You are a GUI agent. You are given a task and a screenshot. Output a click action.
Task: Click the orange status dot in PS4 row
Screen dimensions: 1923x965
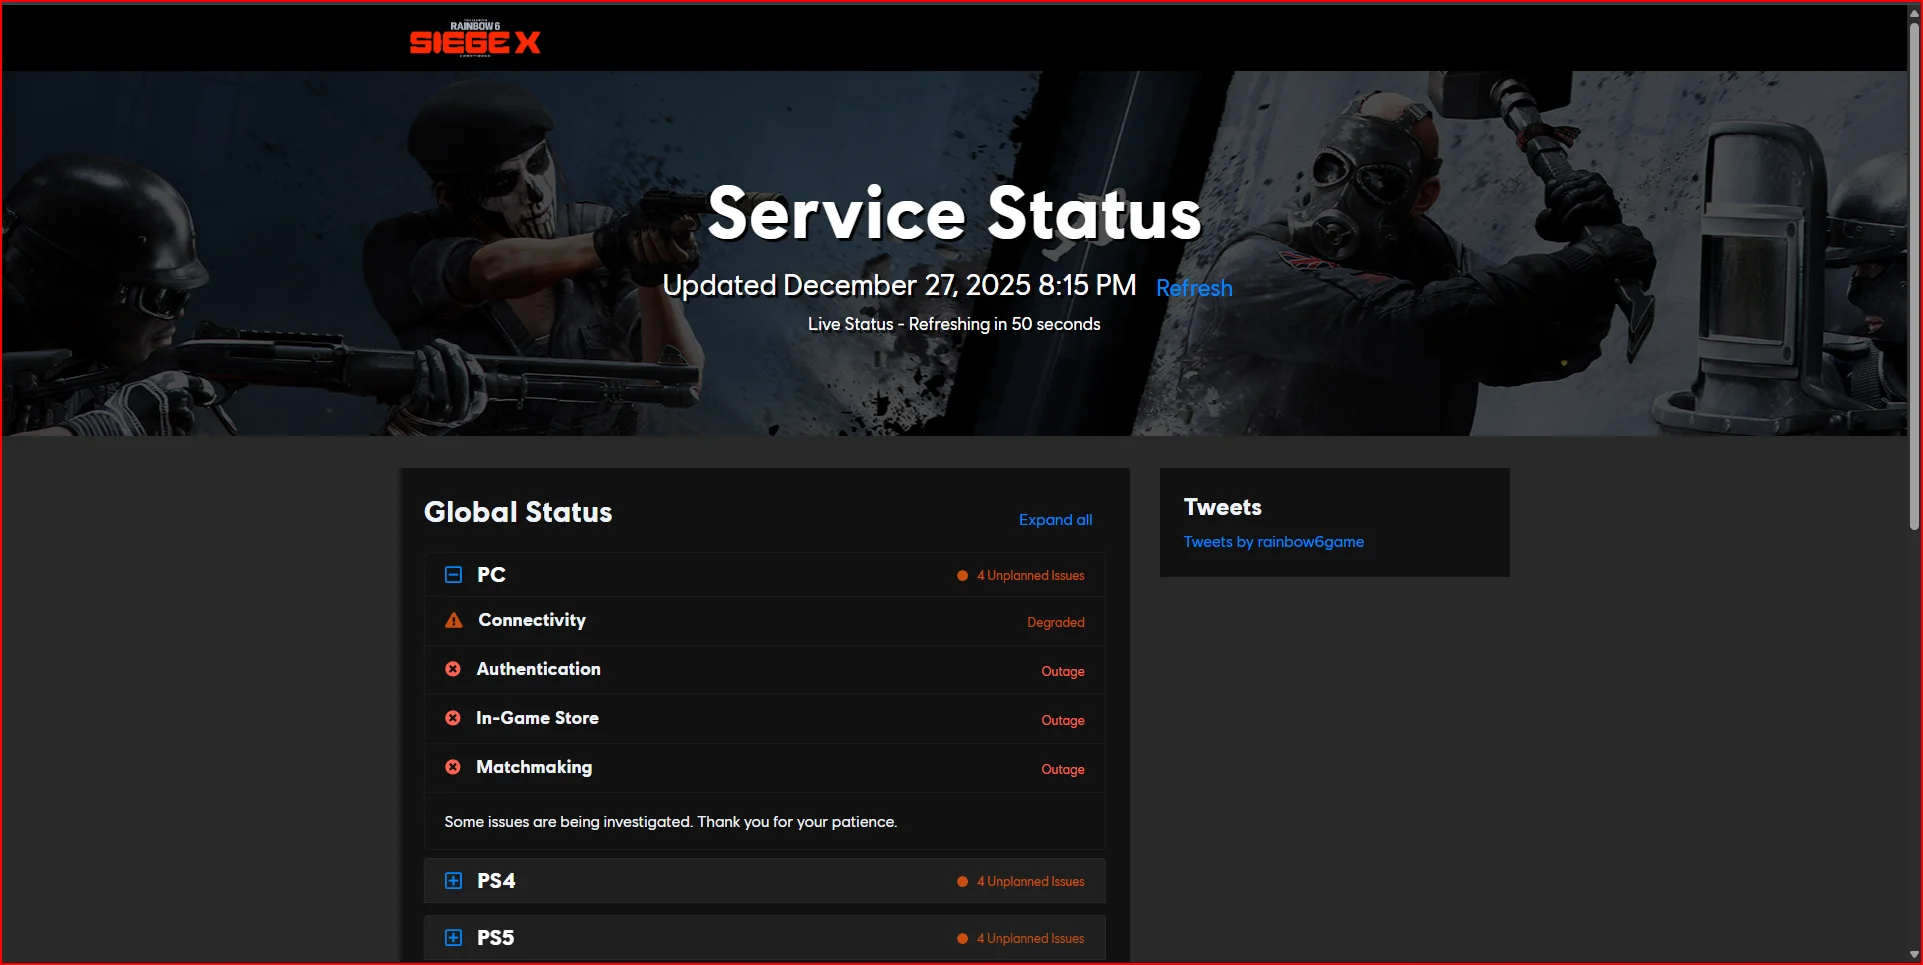[962, 881]
